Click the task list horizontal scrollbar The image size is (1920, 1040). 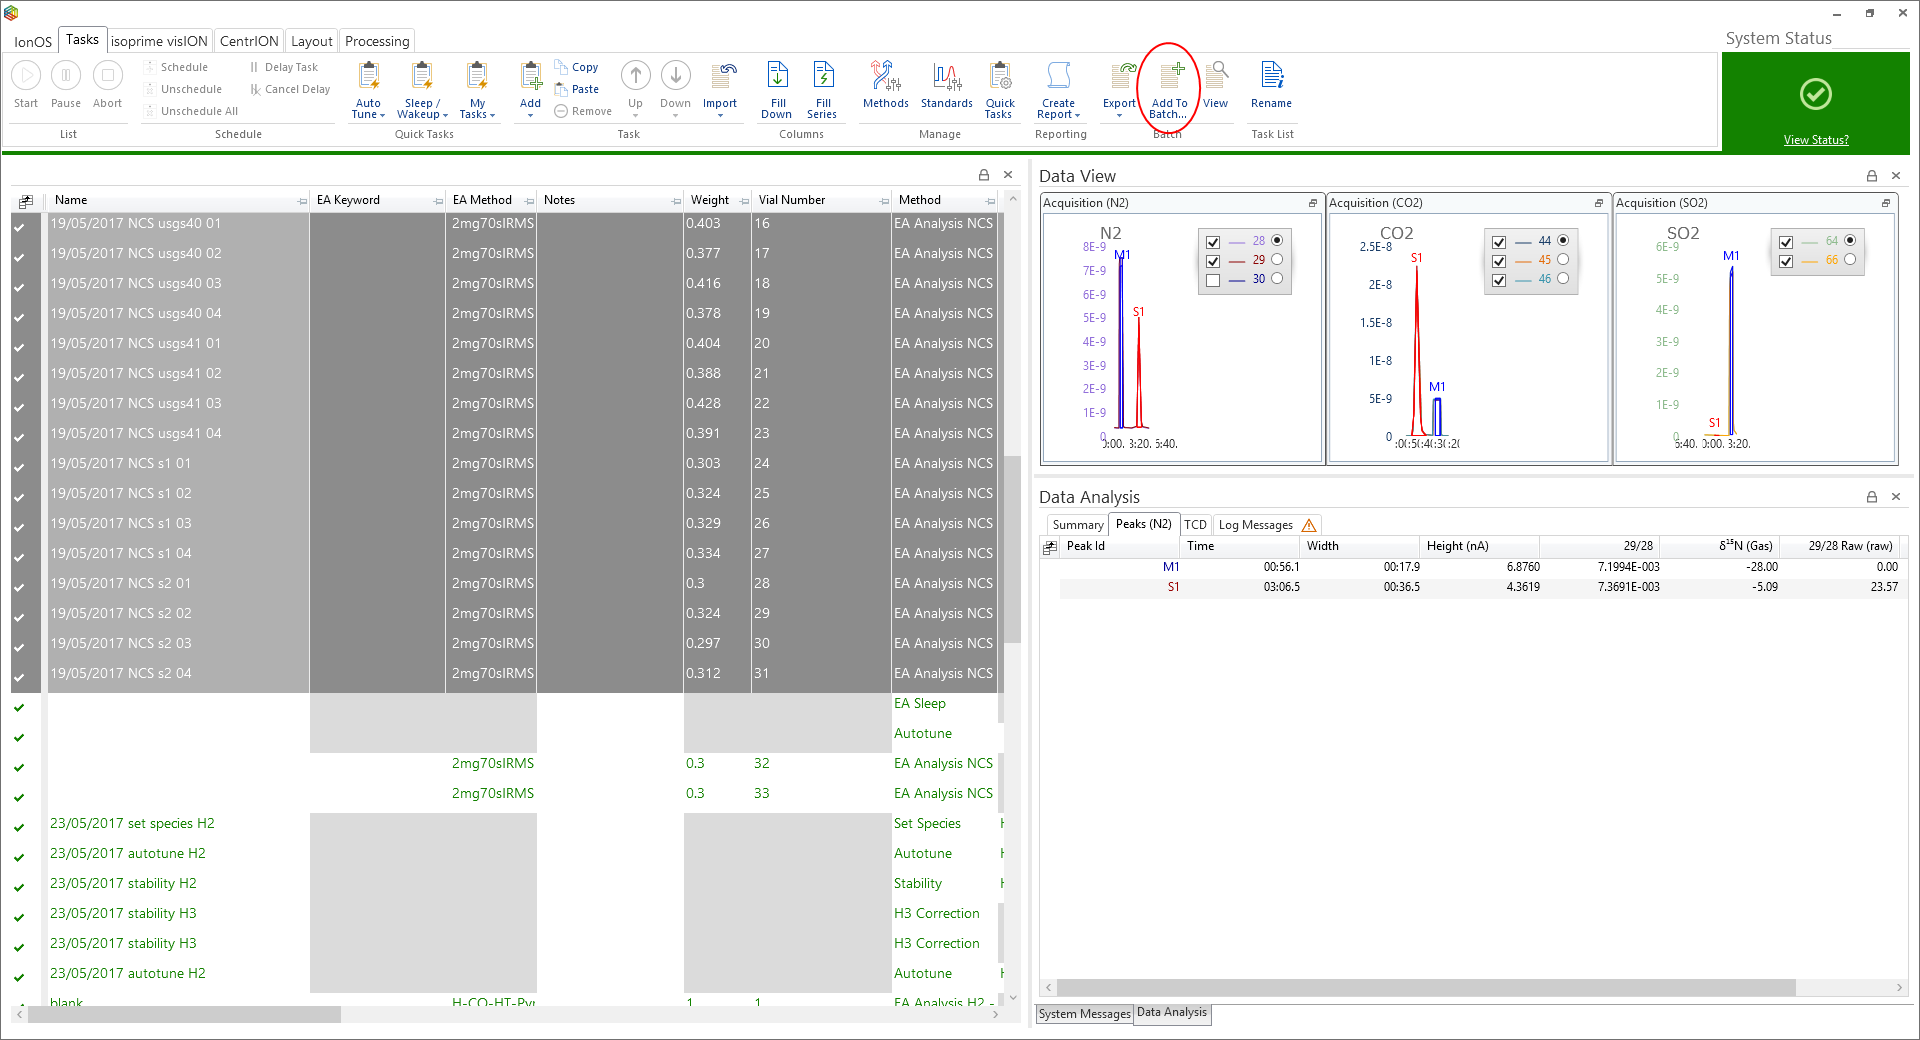tap(184, 1015)
